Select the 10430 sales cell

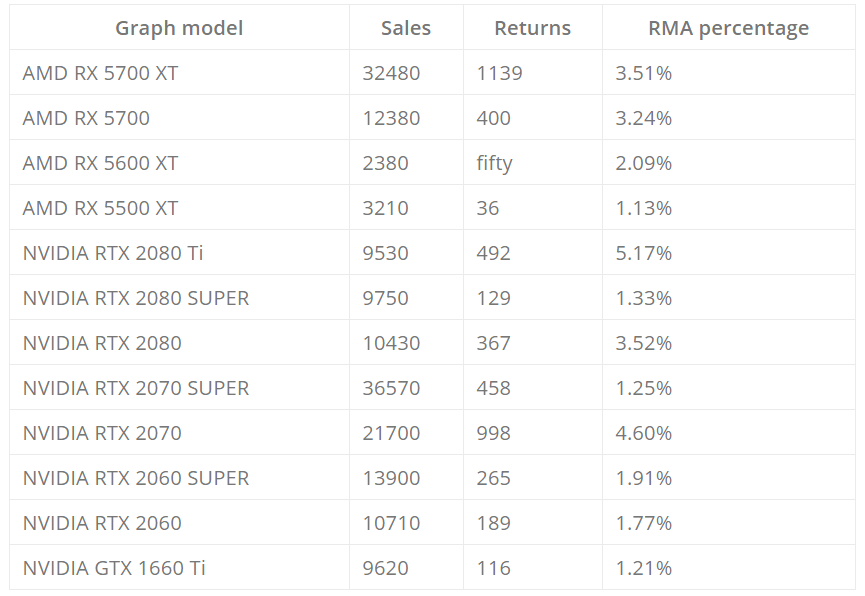click(391, 343)
